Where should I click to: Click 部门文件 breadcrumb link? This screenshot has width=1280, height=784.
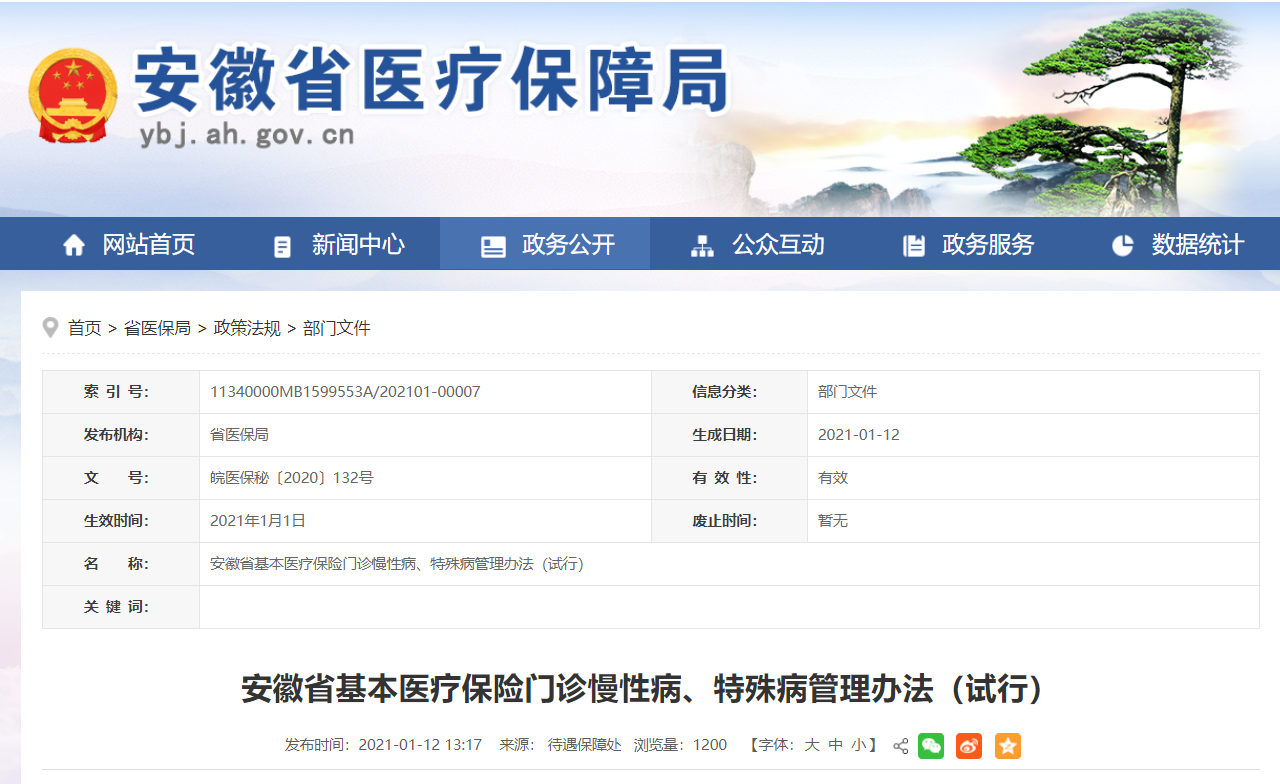click(x=337, y=328)
